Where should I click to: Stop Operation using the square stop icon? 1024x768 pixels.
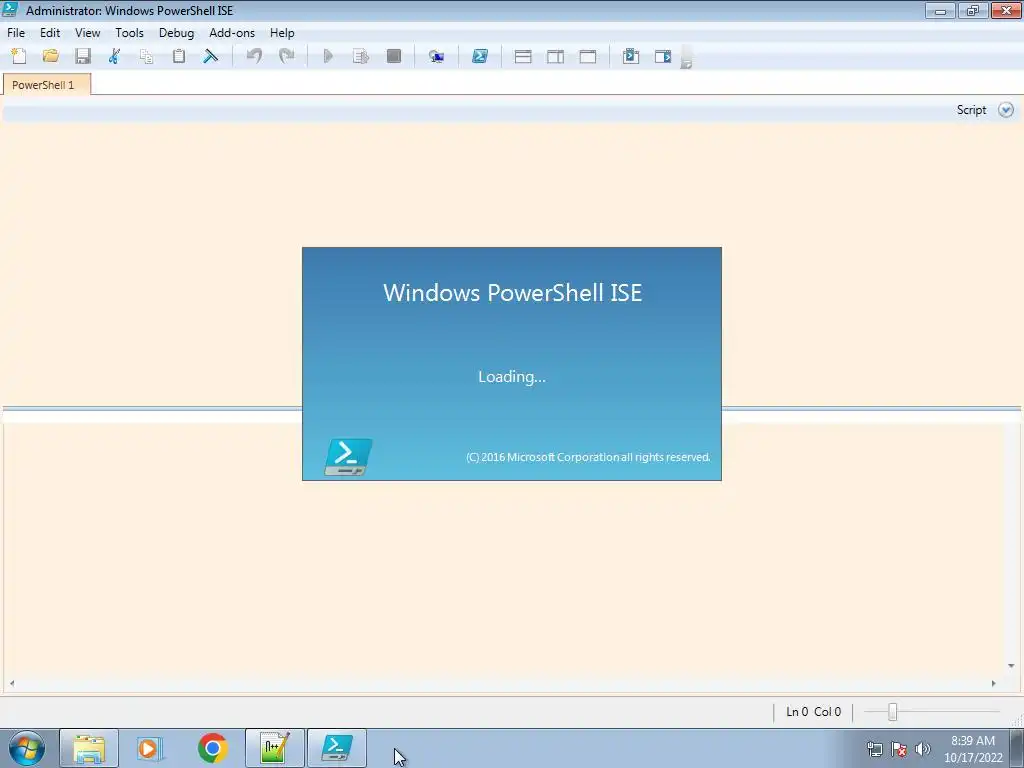pyautogui.click(x=394, y=56)
